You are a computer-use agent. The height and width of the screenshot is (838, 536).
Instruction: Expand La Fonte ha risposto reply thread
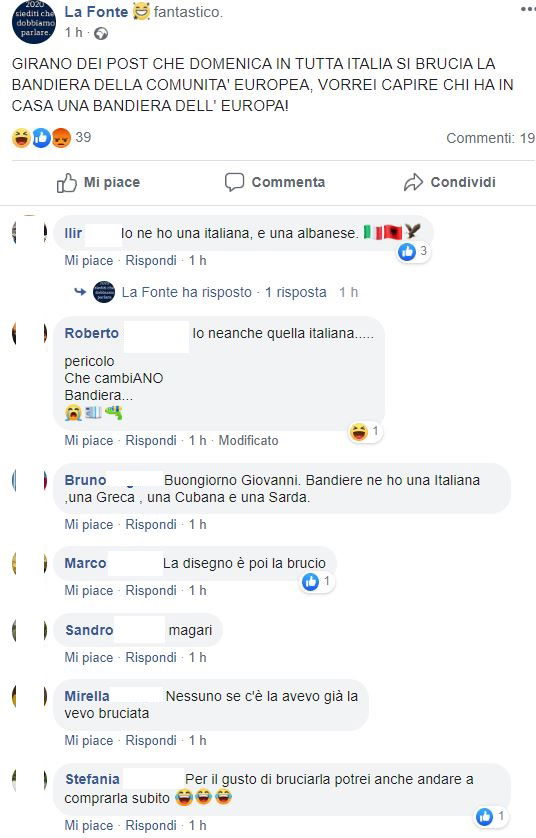(224, 292)
